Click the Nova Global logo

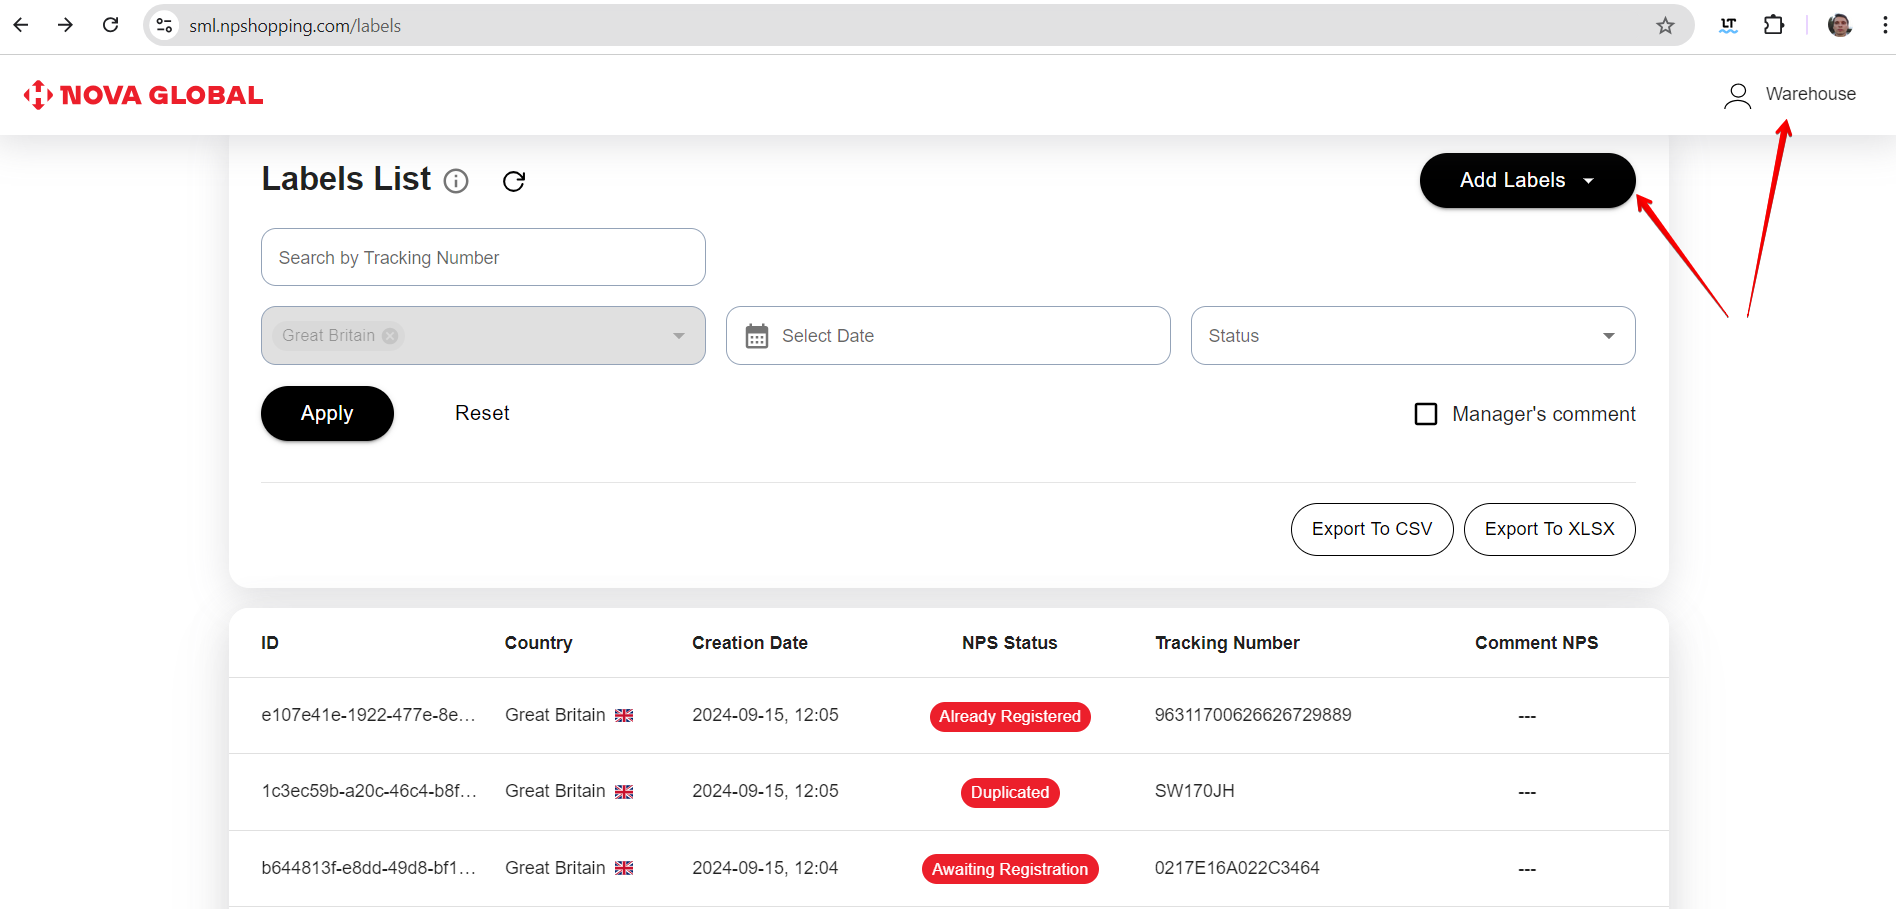click(x=143, y=95)
